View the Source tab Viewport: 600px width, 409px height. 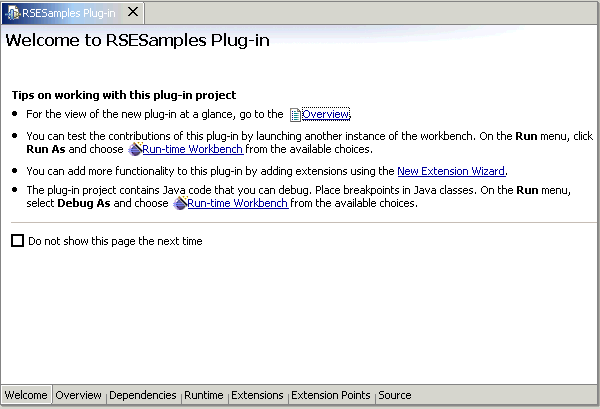[394, 396]
